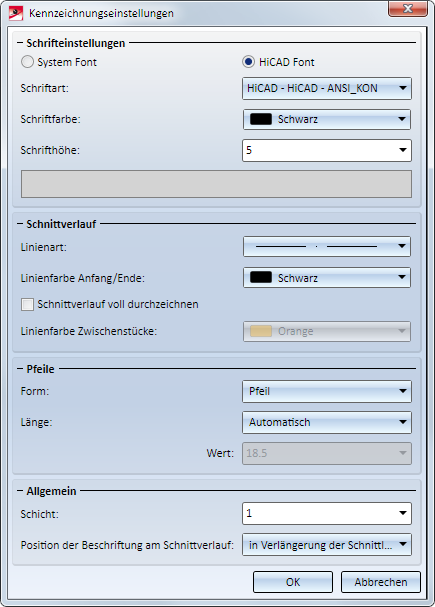Open Position der Beschriftung am Schnittverlauf dropdown
This screenshot has width=435, height=607.
[327, 545]
